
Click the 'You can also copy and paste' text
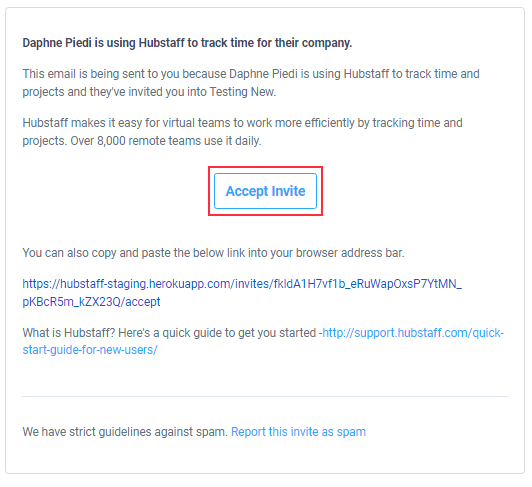213,253
